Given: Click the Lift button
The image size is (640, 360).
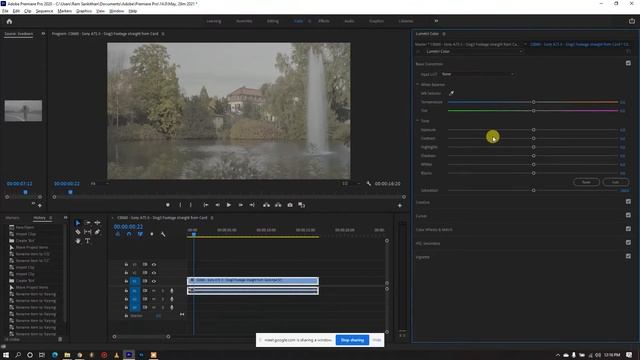Looking at the screenshot, I should 267,205.
